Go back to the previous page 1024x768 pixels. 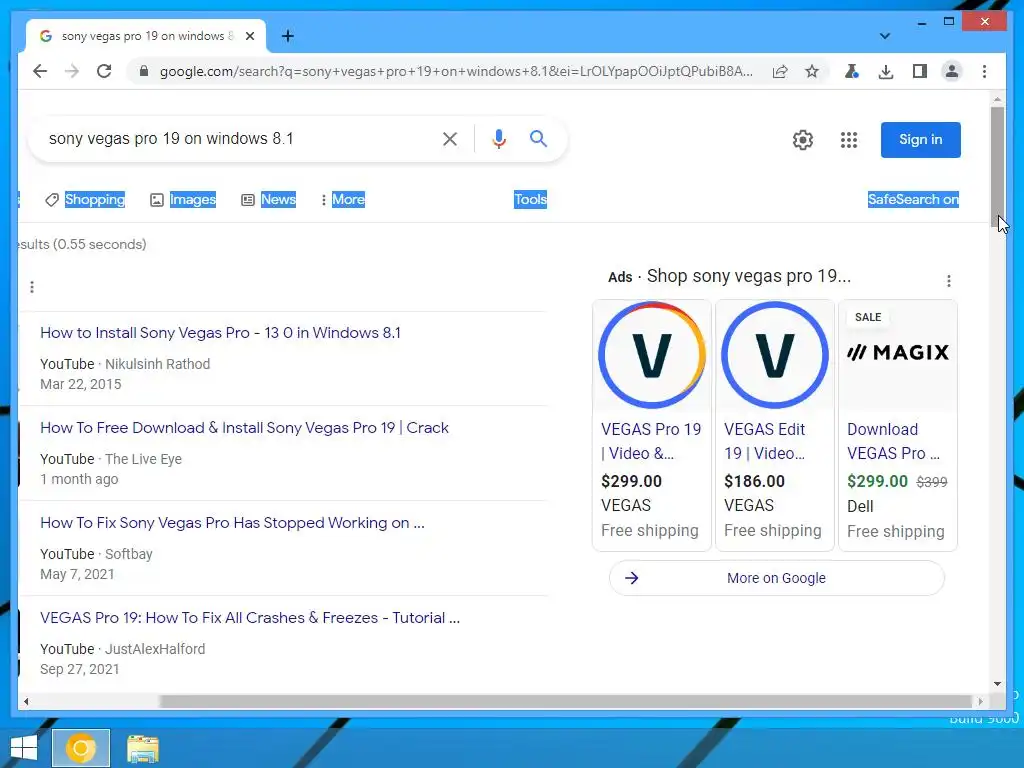(x=40, y=71)
